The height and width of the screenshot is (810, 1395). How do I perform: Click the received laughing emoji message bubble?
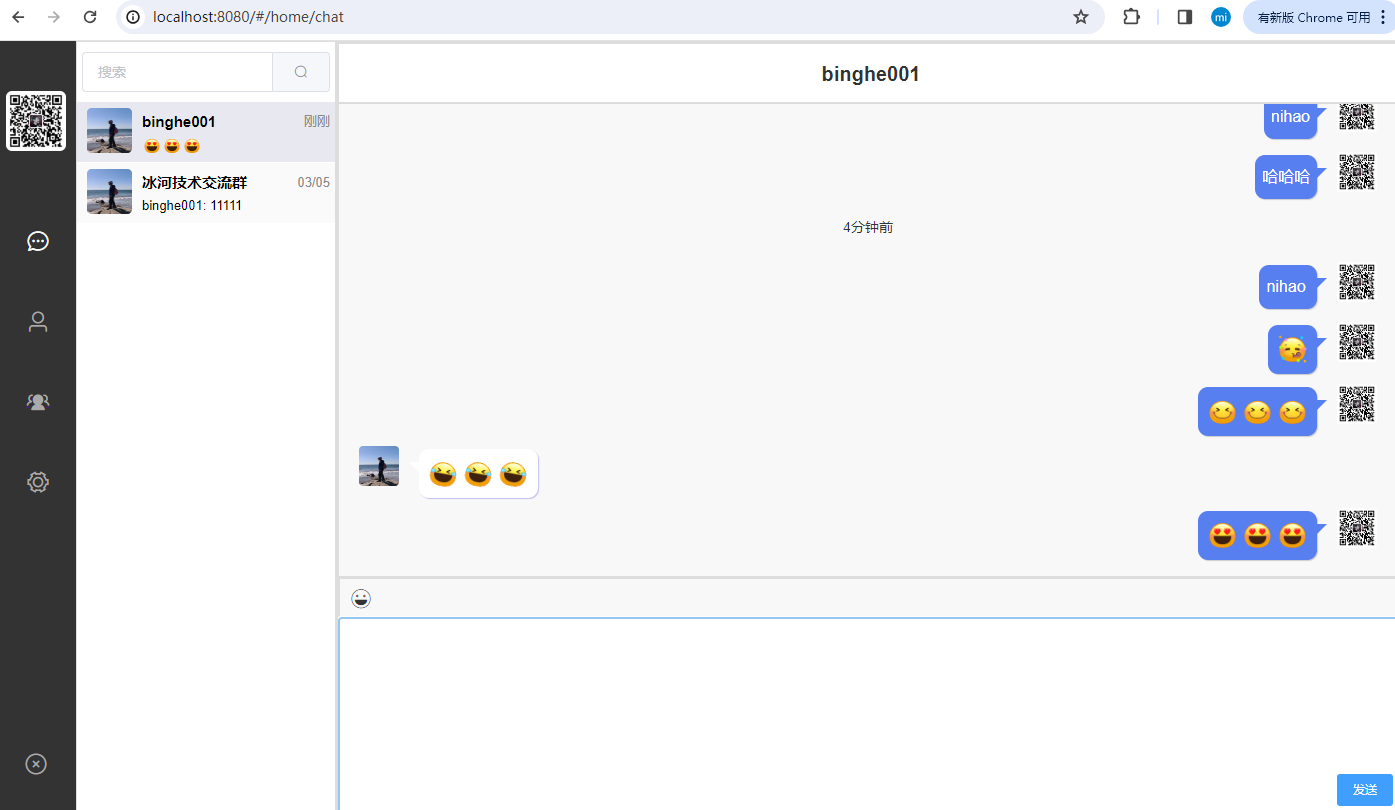click(478, 474)
